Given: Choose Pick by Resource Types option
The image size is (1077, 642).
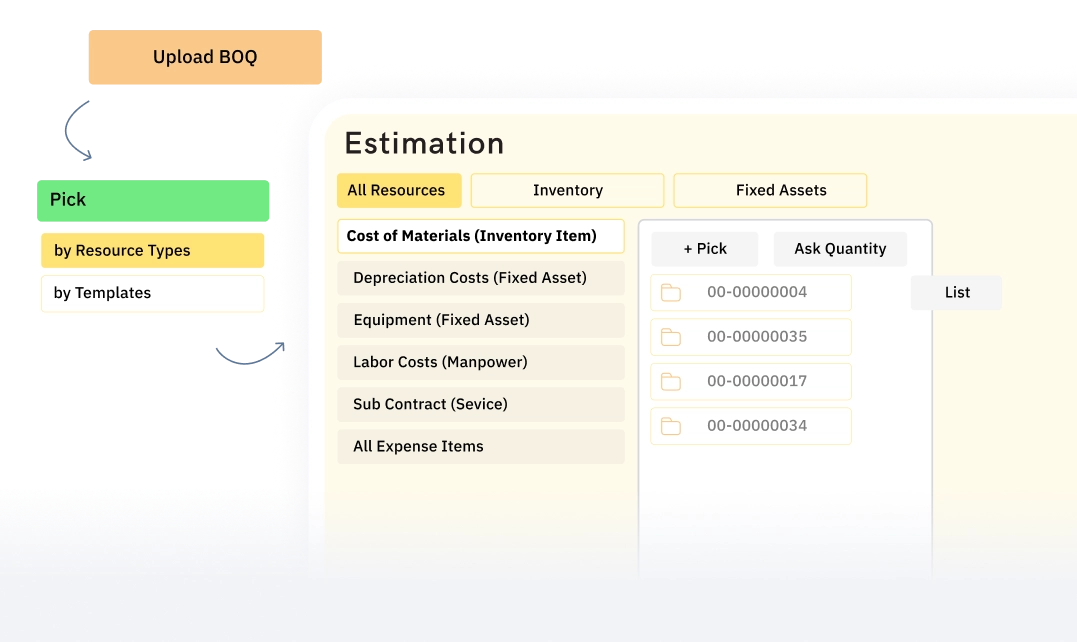Looking at the screenshot, I should pos(152,250).
